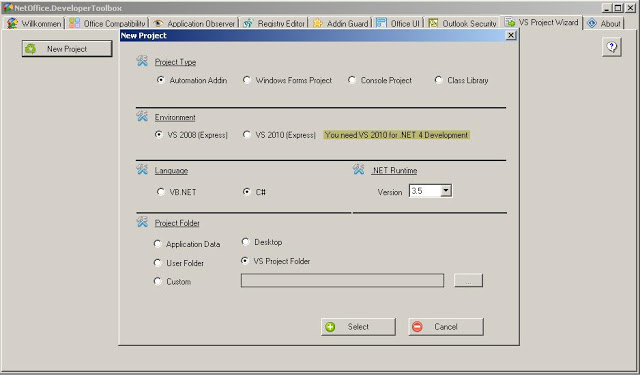Click the Willkommen tab icon
Viewport: 640px width, 376px height.
pyautogui.click(x=12, y=23)
